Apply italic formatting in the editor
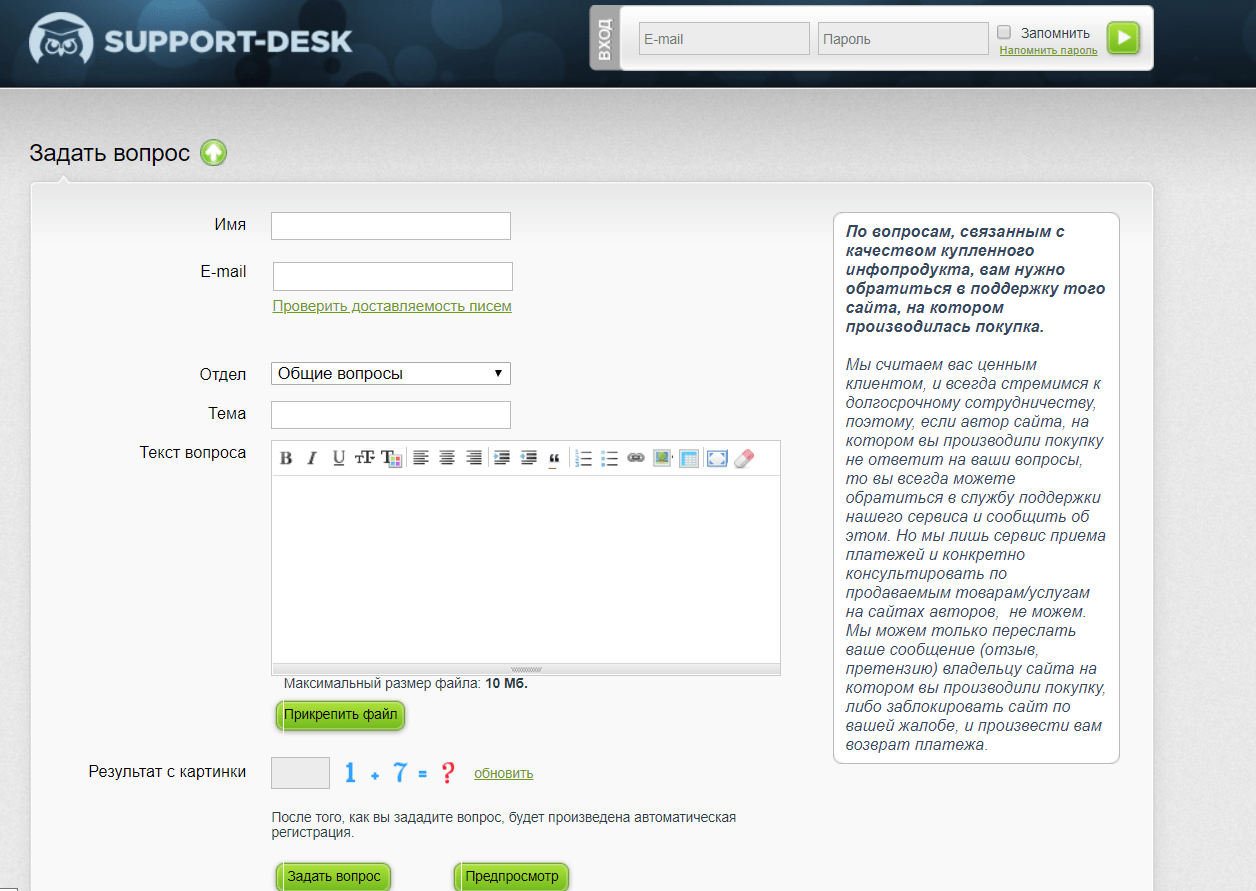Image resolution: width=1256 pixels, height=891 pixels. 312,458
